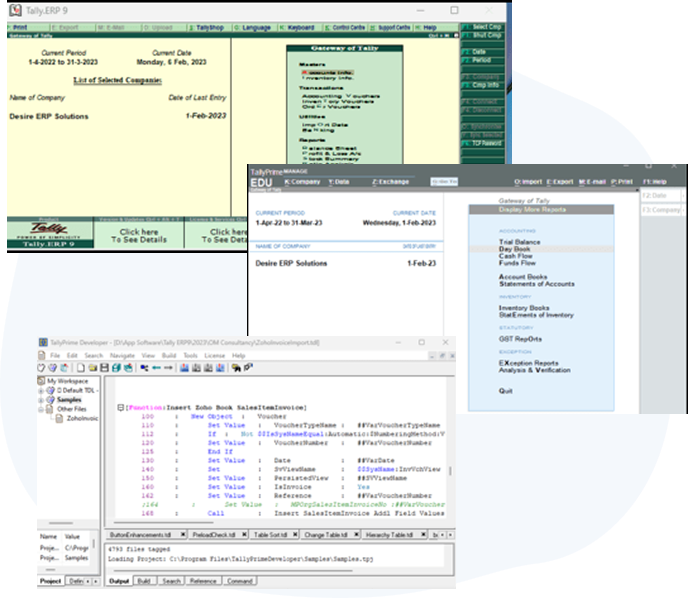This screenshot has width=688, height=598.
Task: Collapse the Other Files tree node
Action: click(x=41, y=408)
